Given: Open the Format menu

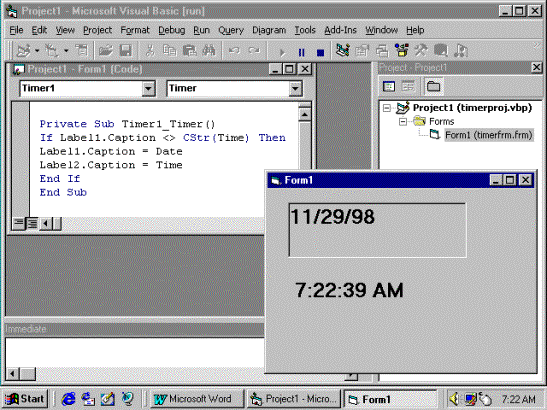Looking at the screenshot, I should click(135, 30).
